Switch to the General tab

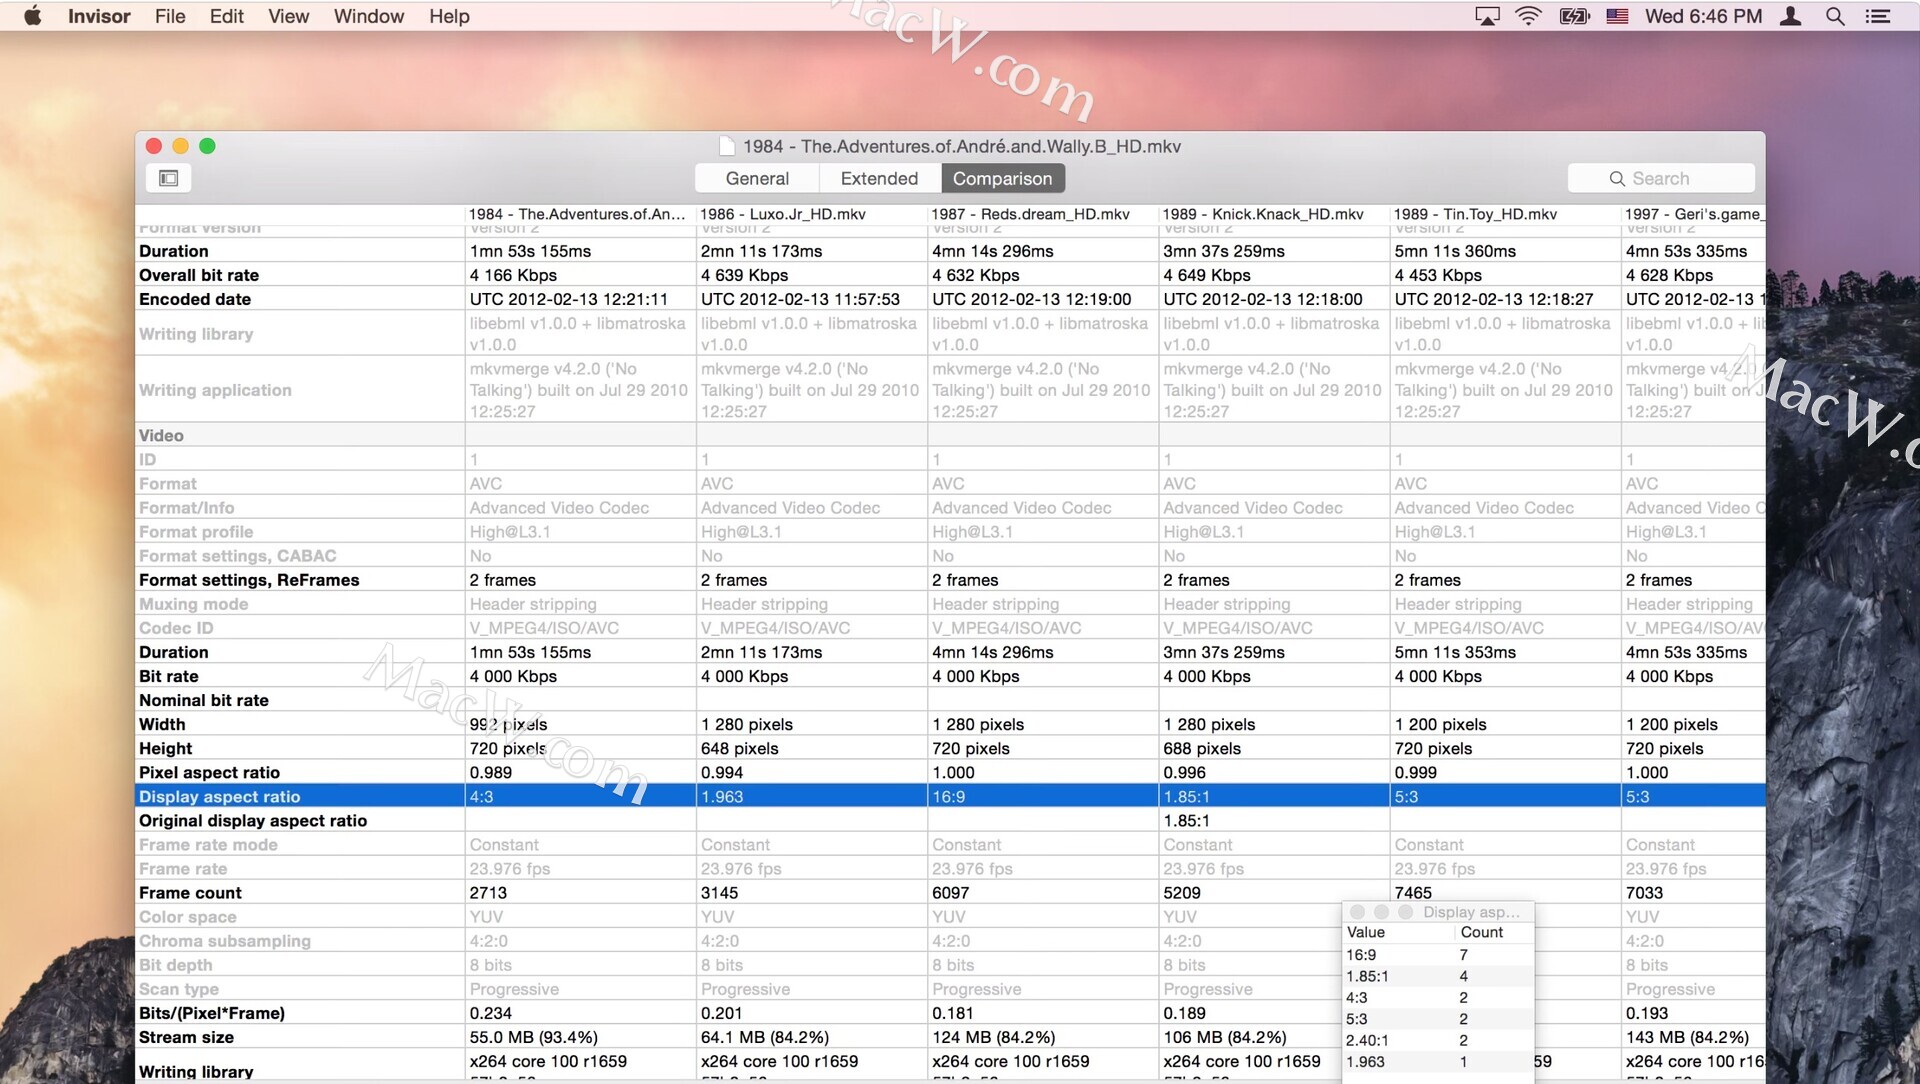tap(757, 178)
